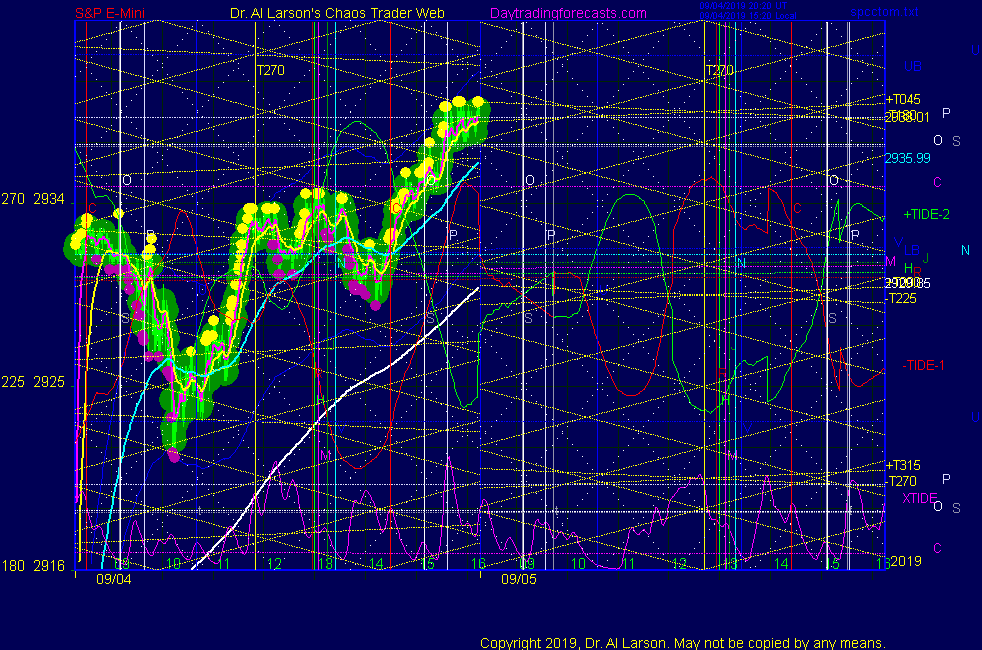Click the '180 2916' price axis label
982x650 pixels.
tap(33, 566)
